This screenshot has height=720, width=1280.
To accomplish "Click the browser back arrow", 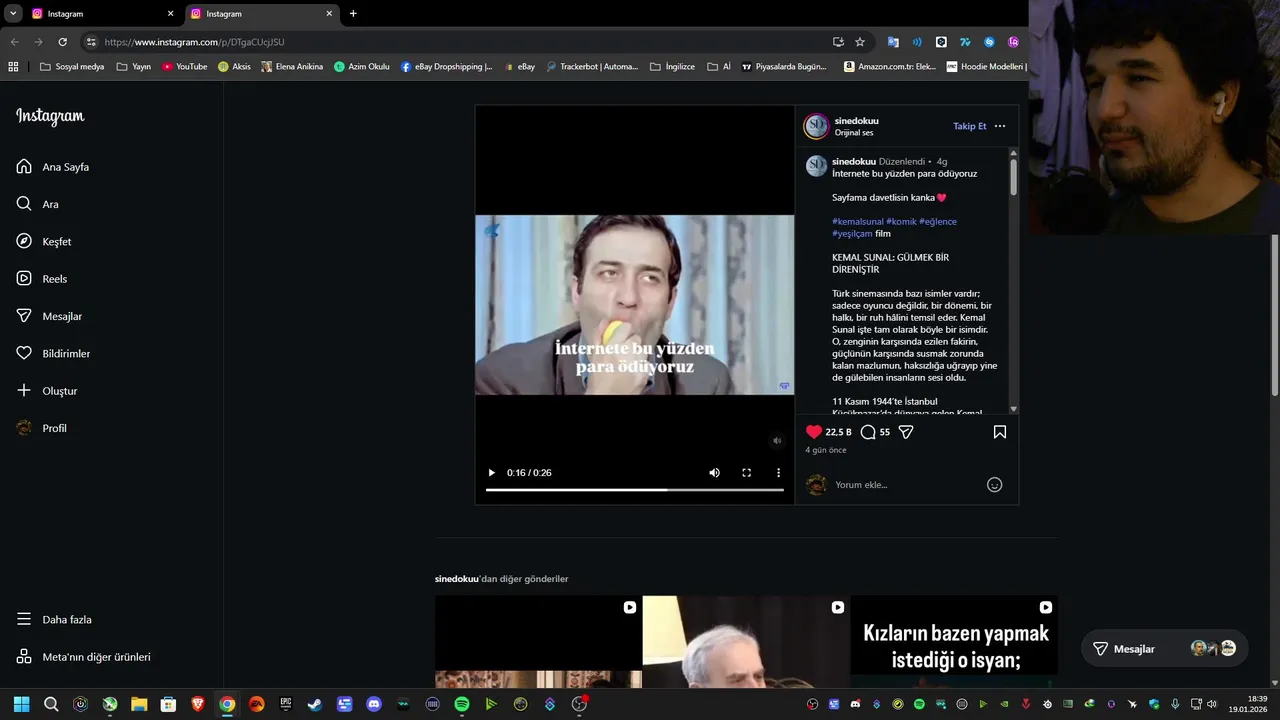I will [14, 42].
